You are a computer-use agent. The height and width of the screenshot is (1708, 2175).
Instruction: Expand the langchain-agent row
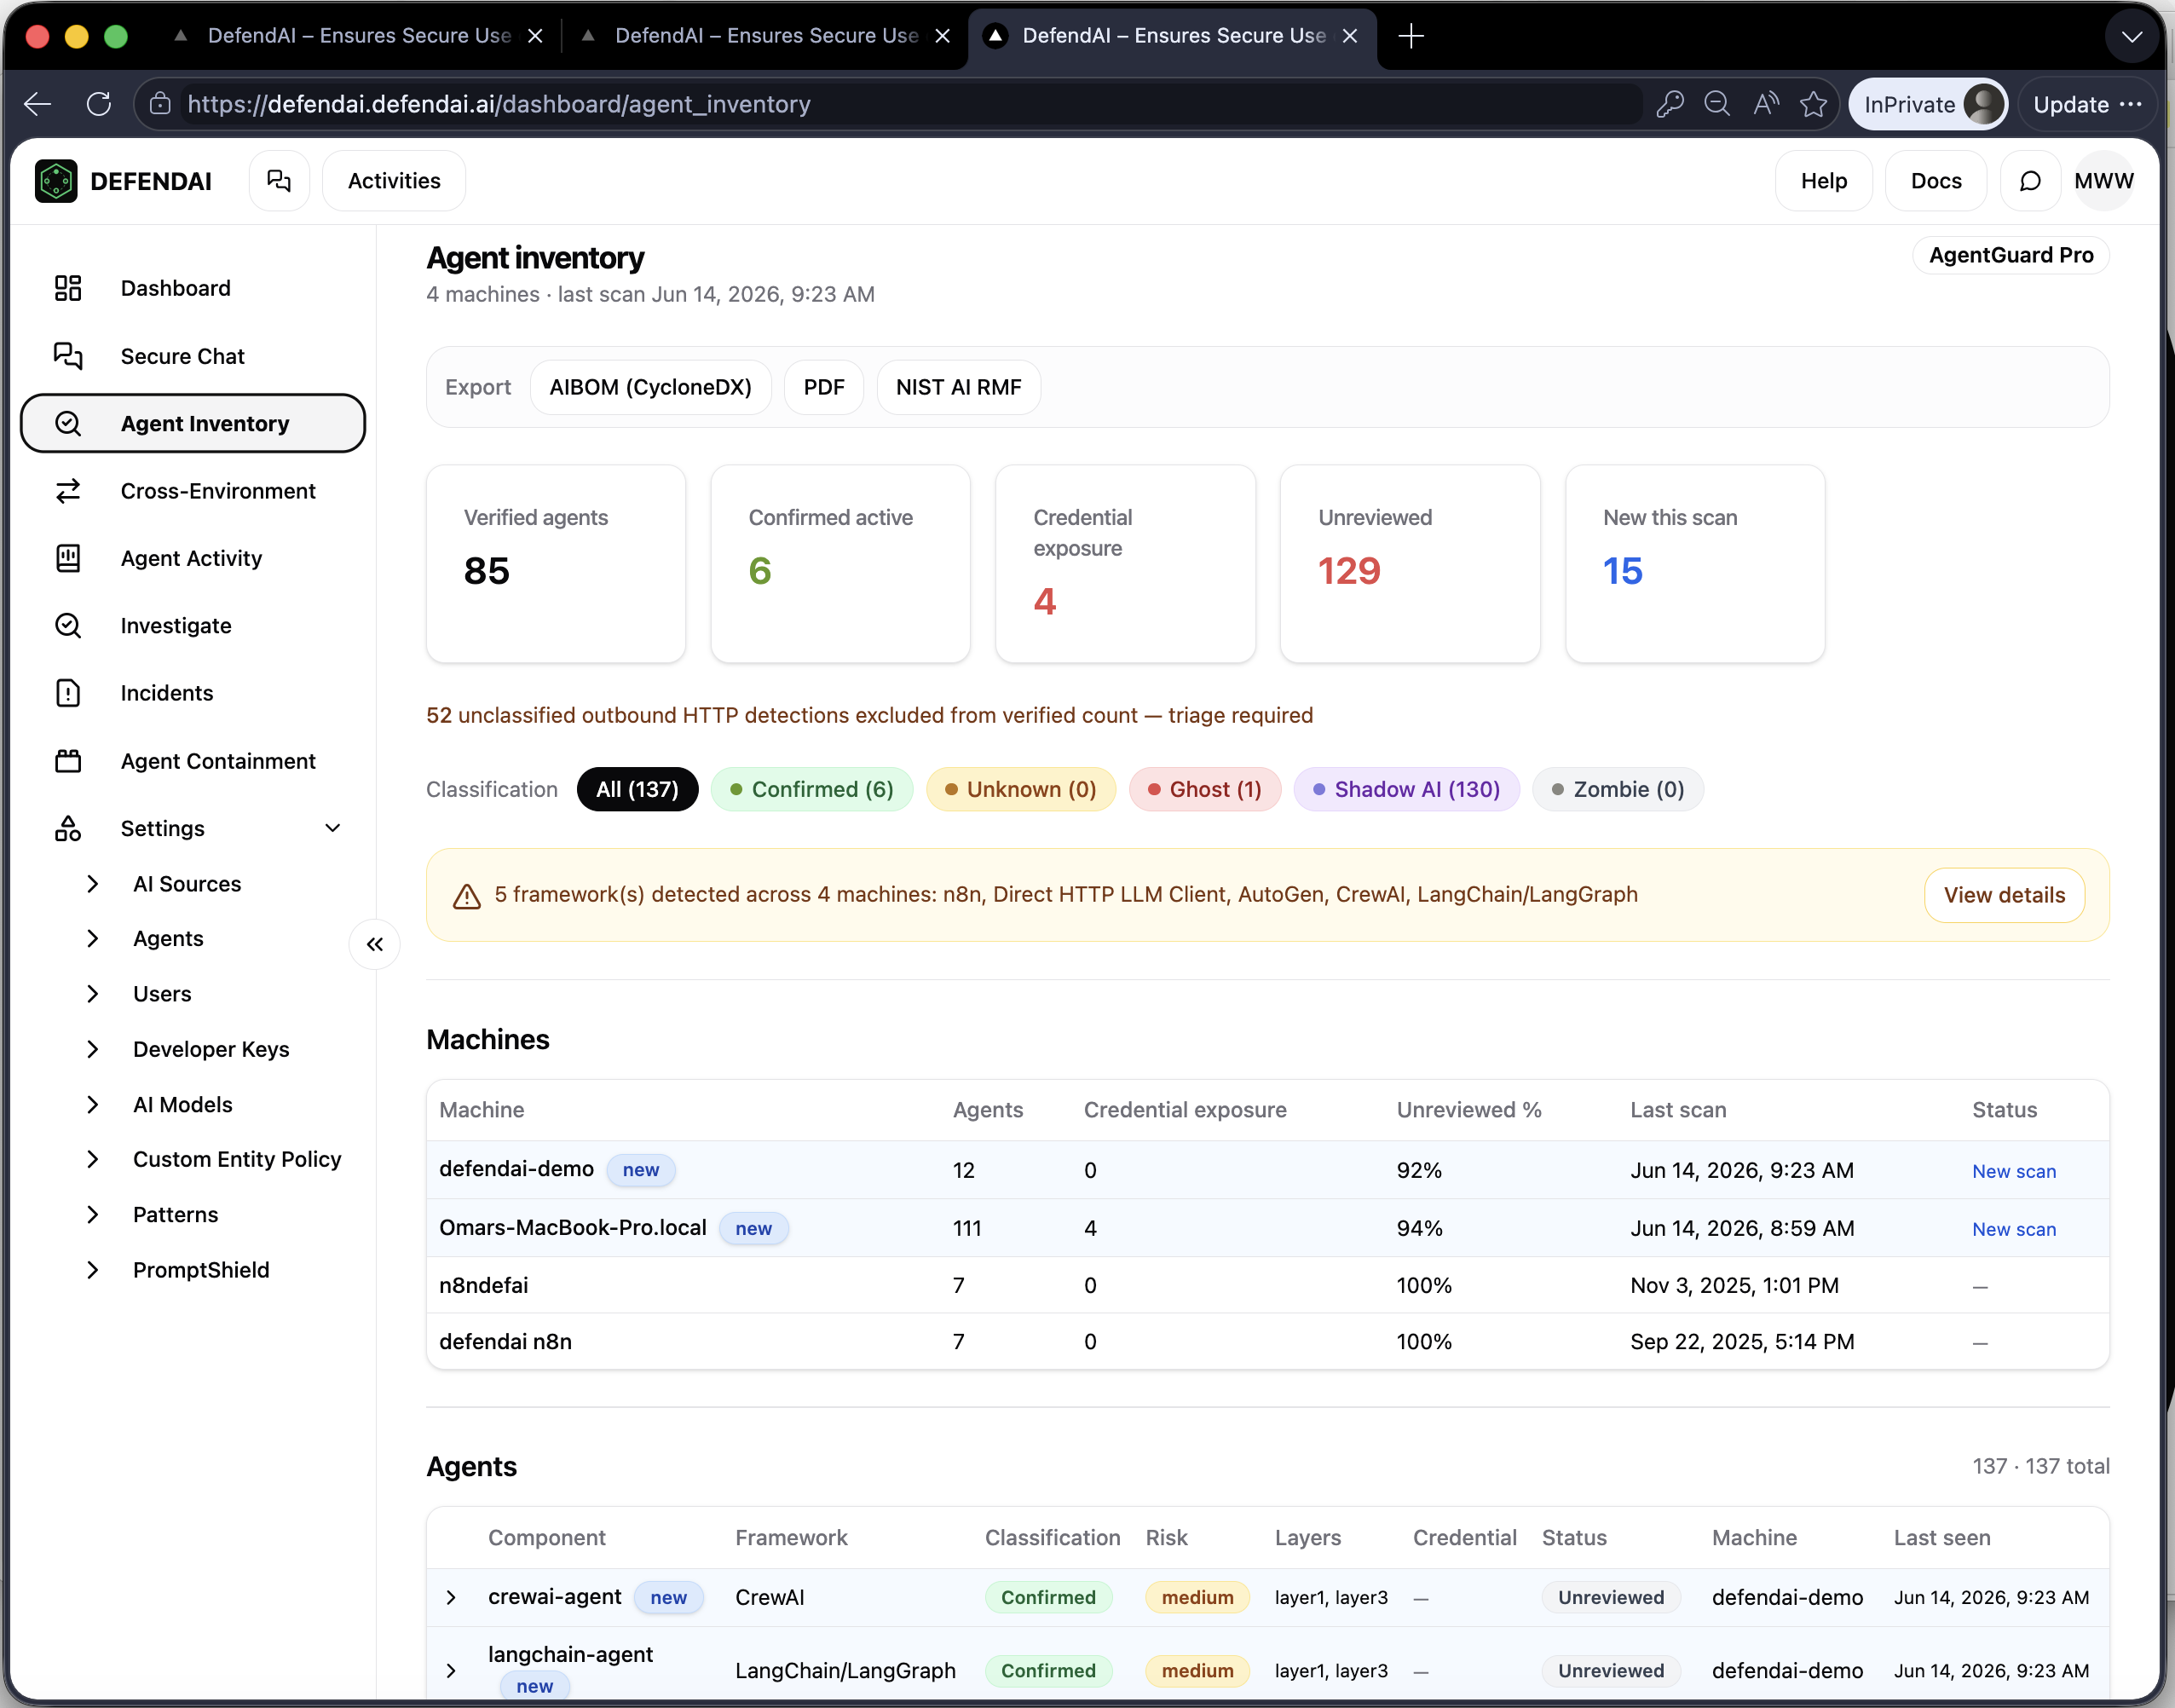451,1671
